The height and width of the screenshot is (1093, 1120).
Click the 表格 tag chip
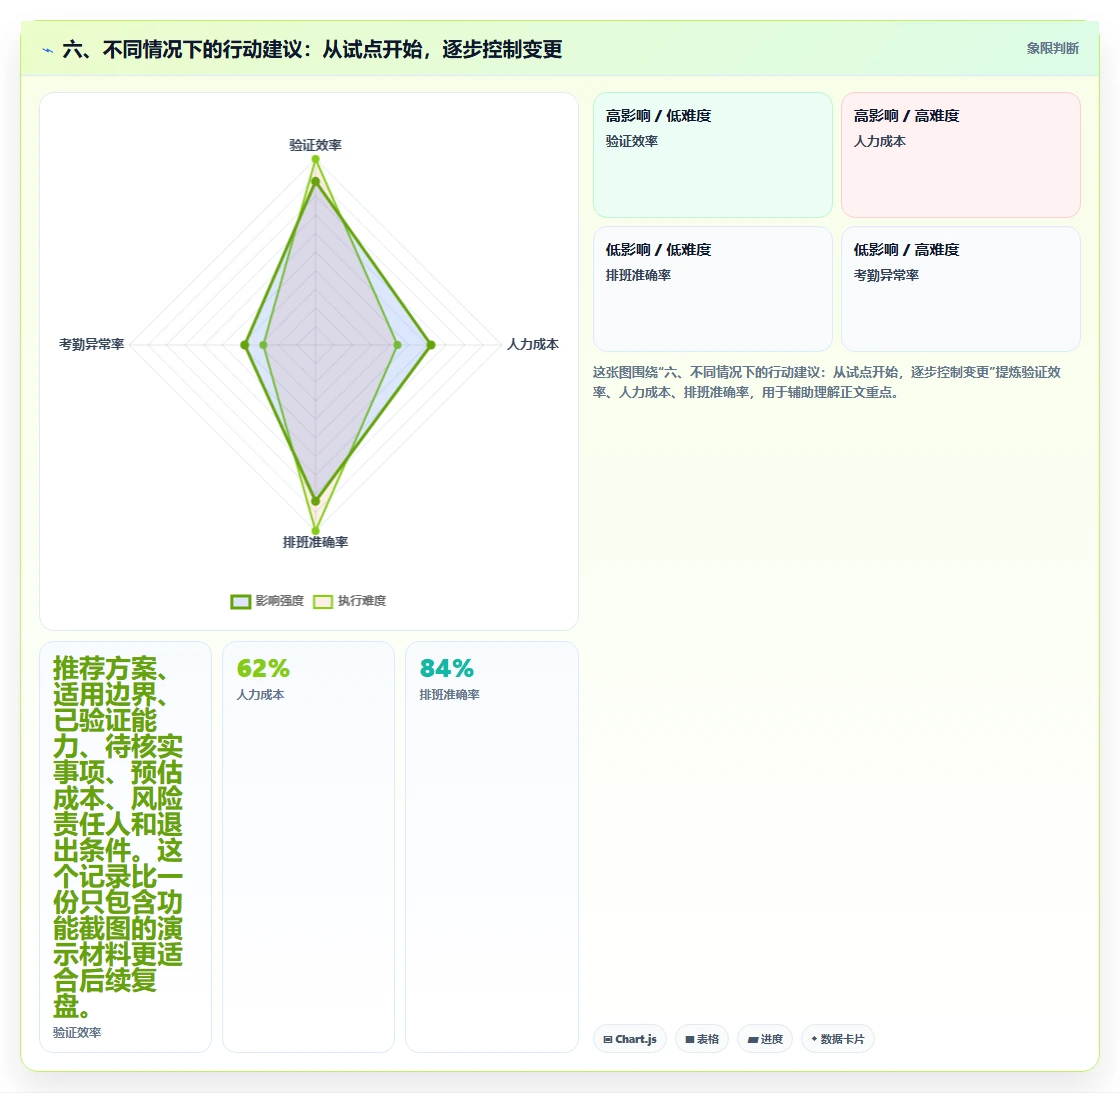tap(701, 1039)
